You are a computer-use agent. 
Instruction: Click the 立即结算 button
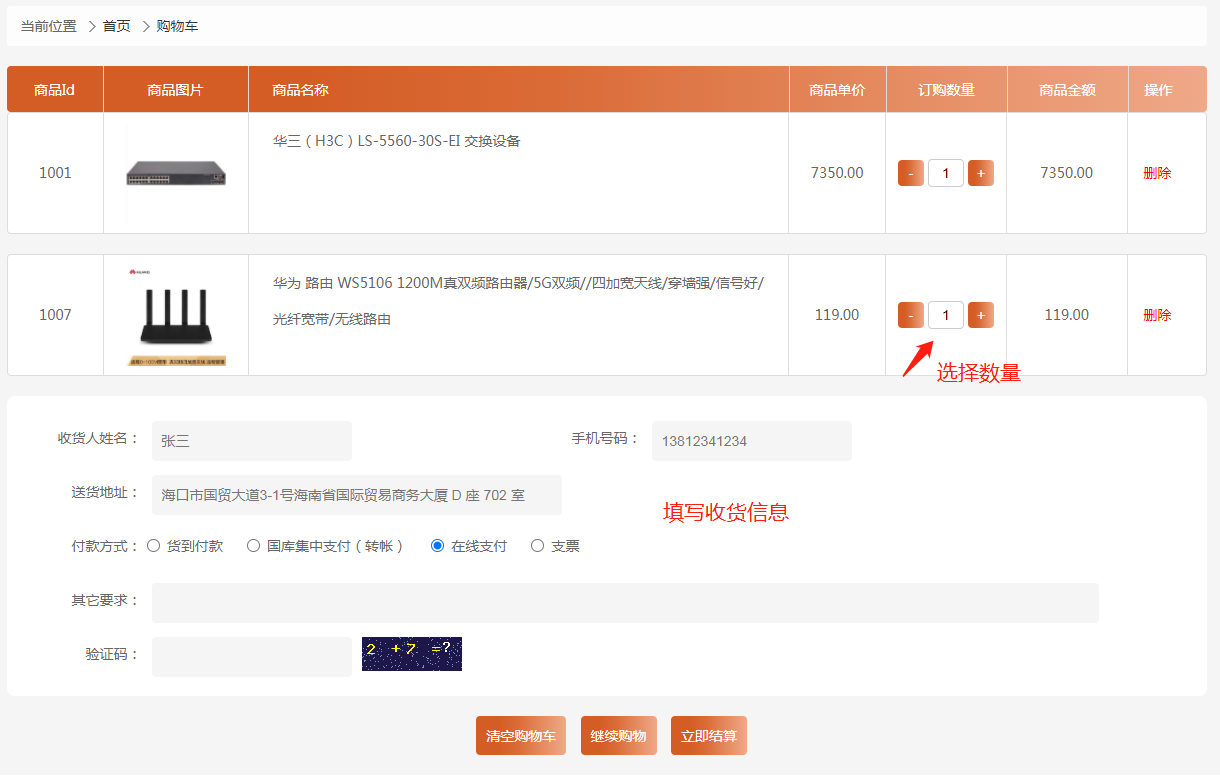tap(709, 736)
